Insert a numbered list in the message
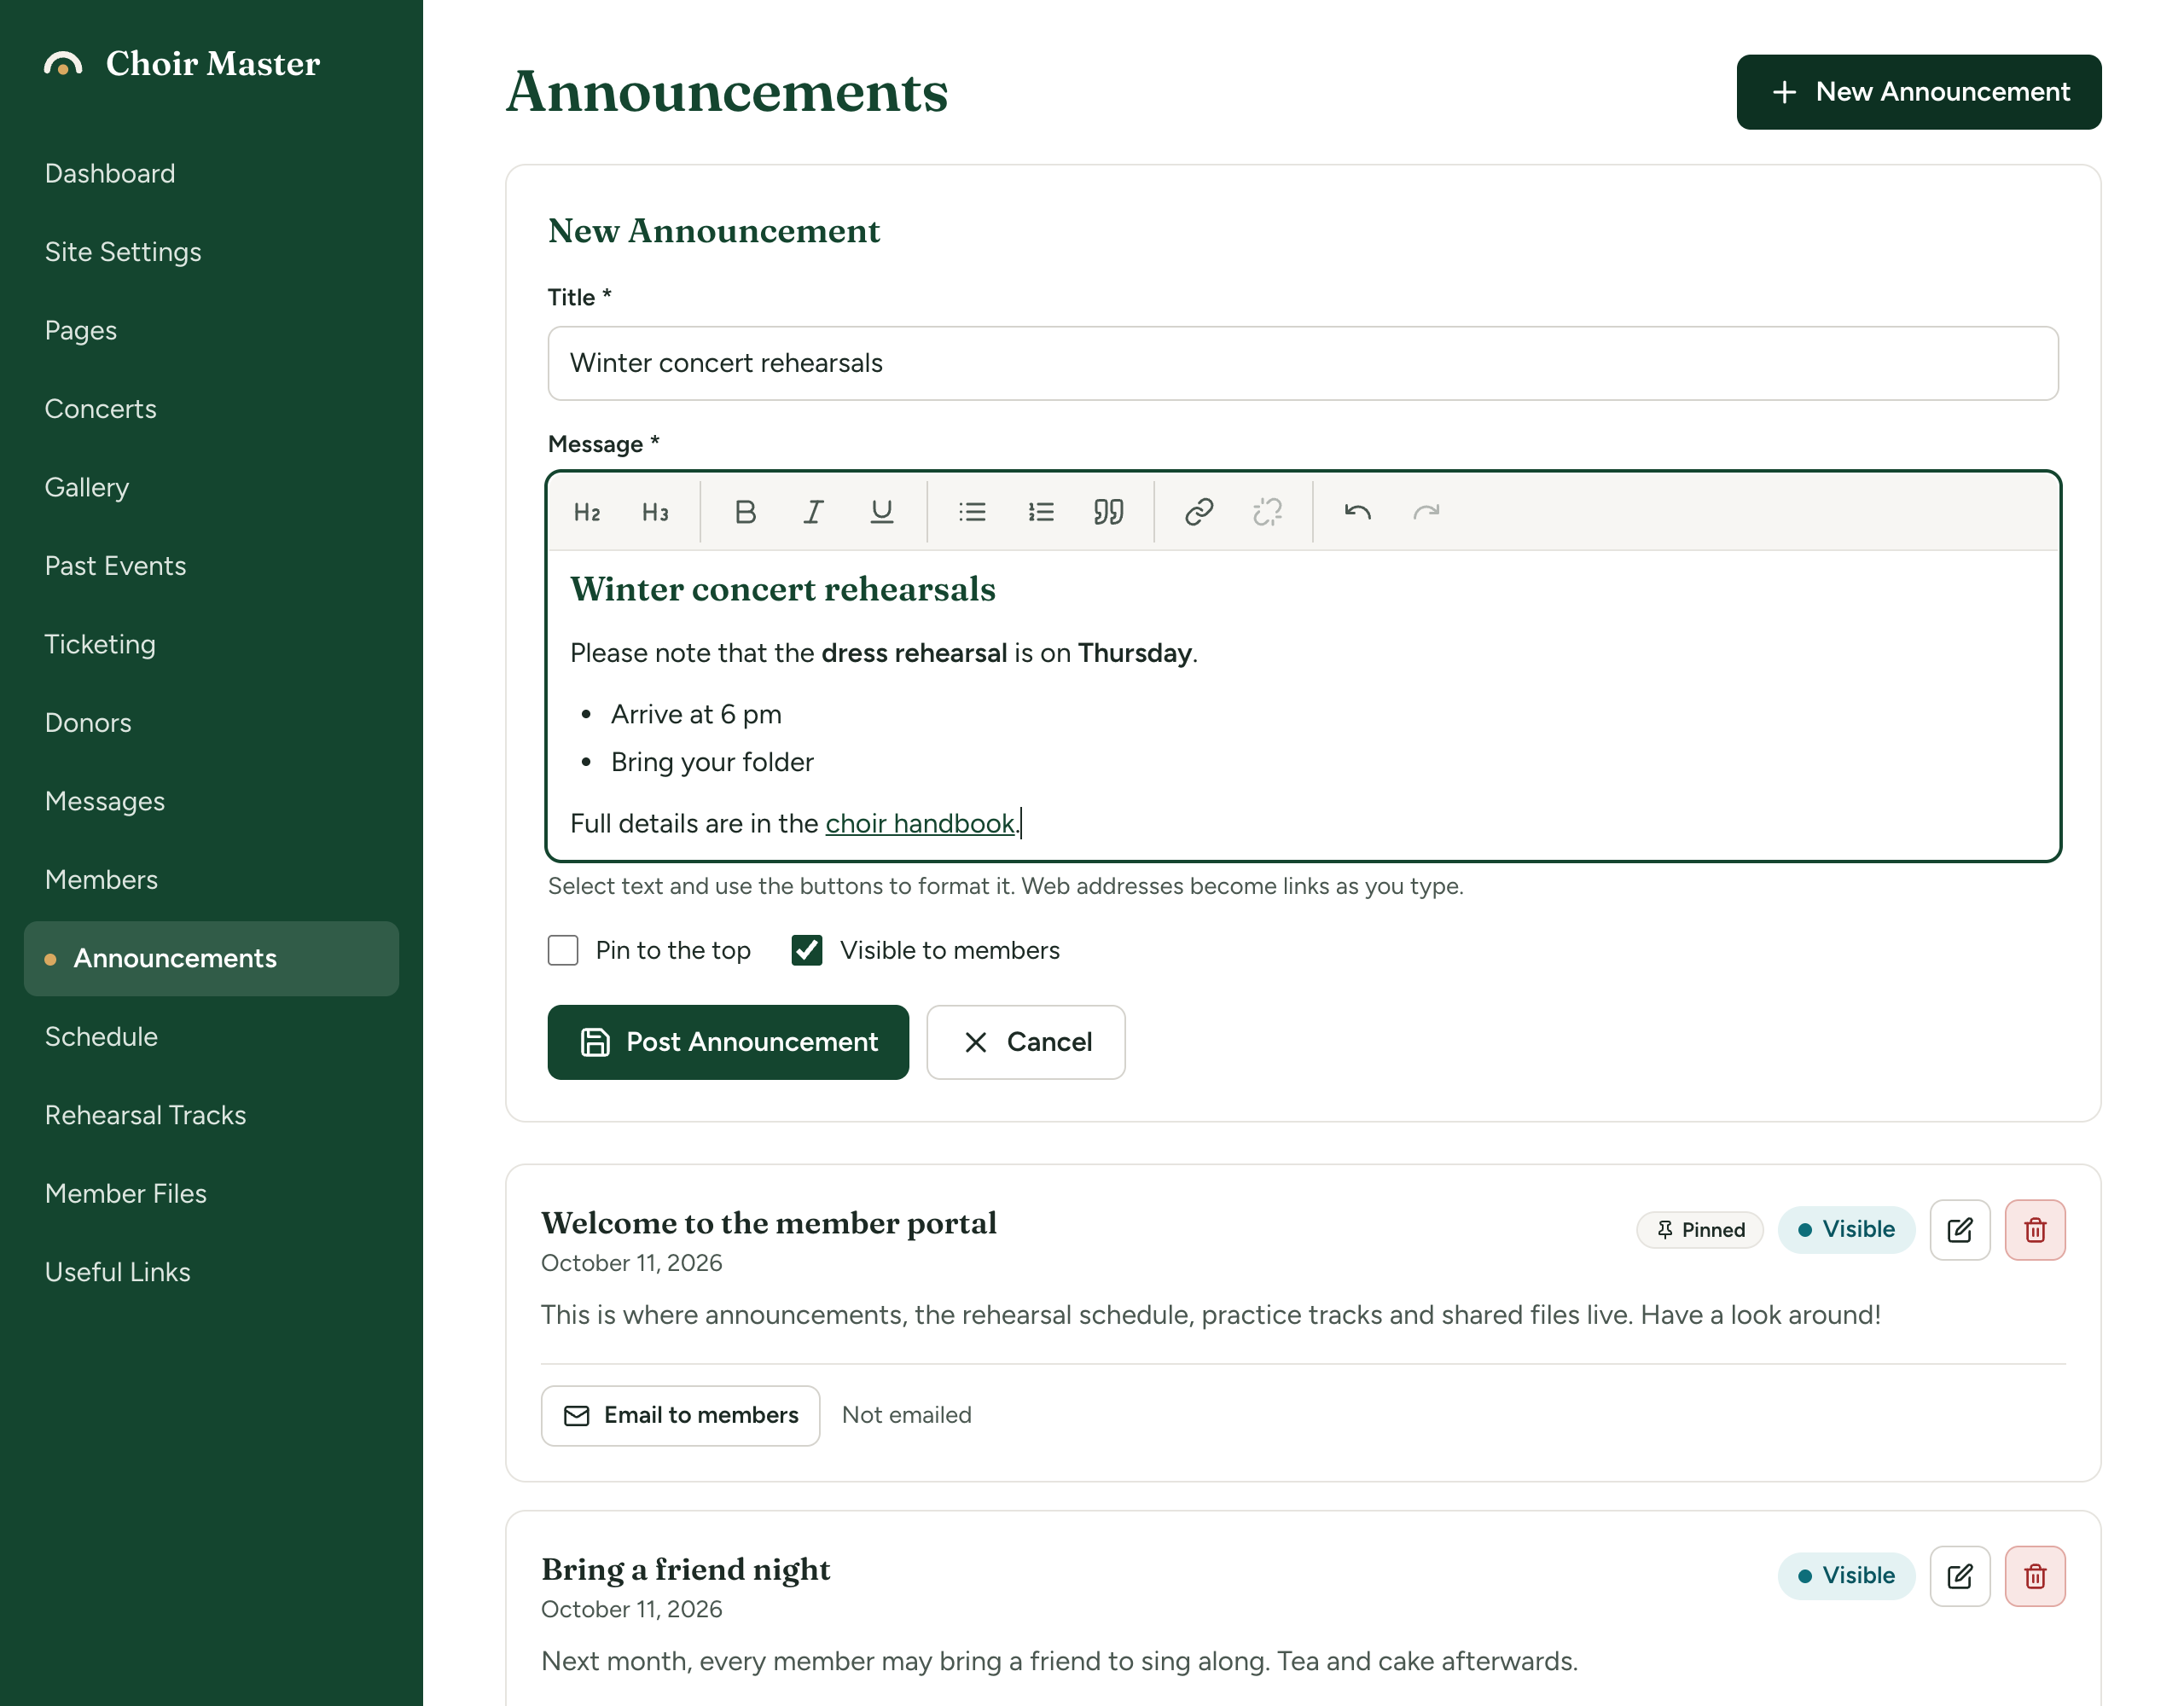 coord(1040,512)
